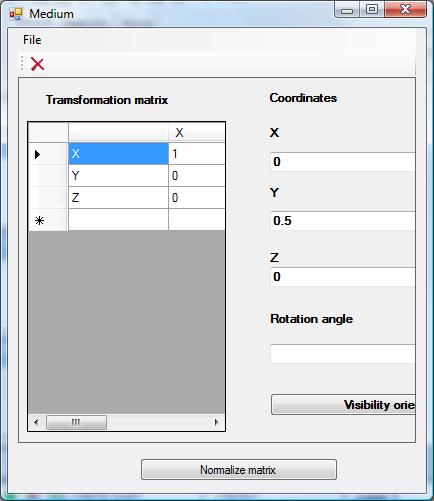Select the cell containing value 1
Image resolution: width=434 pixels, height=501 pixels.
(x=197, y=154)
